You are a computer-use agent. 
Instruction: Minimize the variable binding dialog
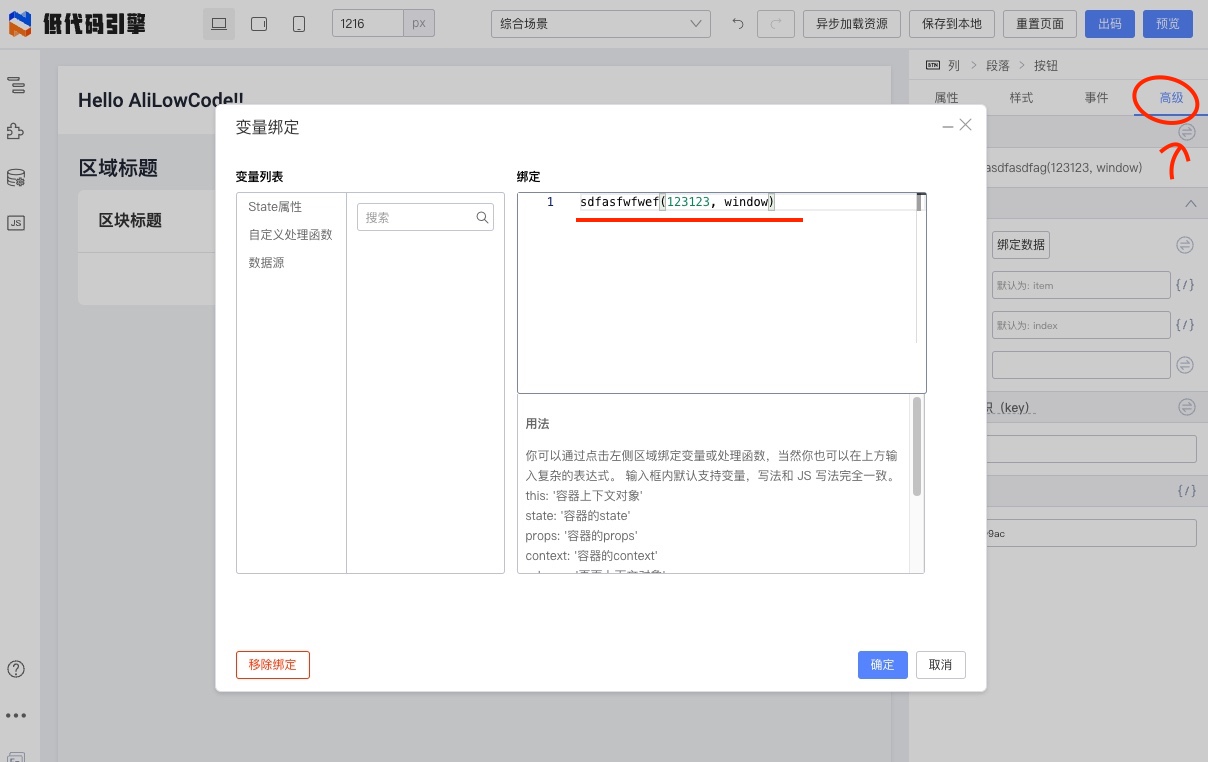point(947,126)
